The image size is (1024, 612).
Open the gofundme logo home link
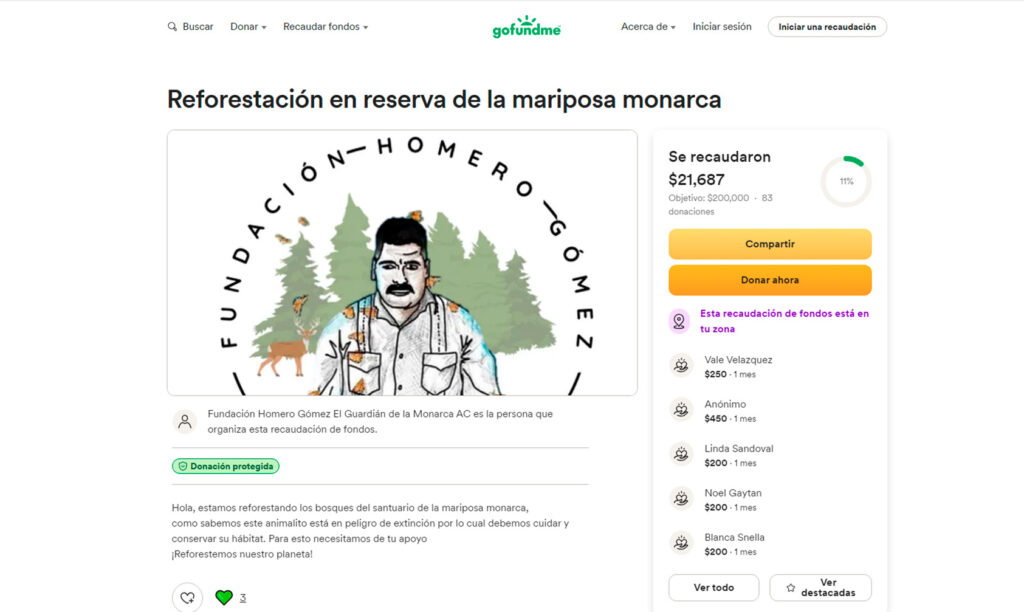click(526, 27)
